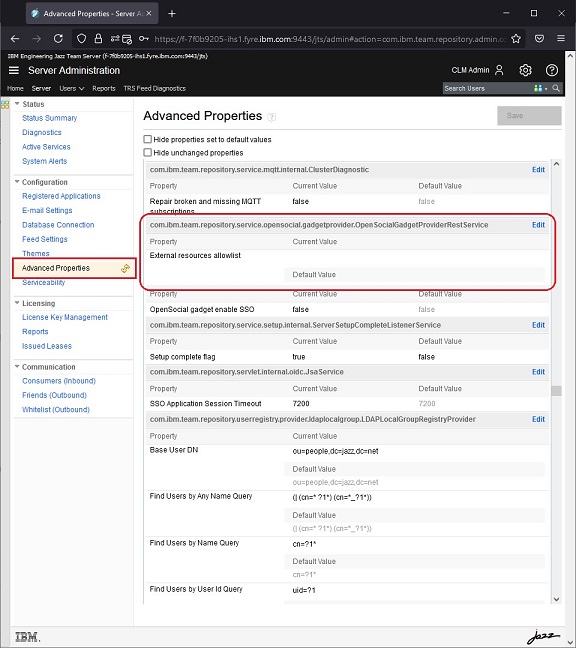Viewport: 576px width, 648px height.
Task: Click the CLM Admin user profile icon
Action: [x=499, y=70]
